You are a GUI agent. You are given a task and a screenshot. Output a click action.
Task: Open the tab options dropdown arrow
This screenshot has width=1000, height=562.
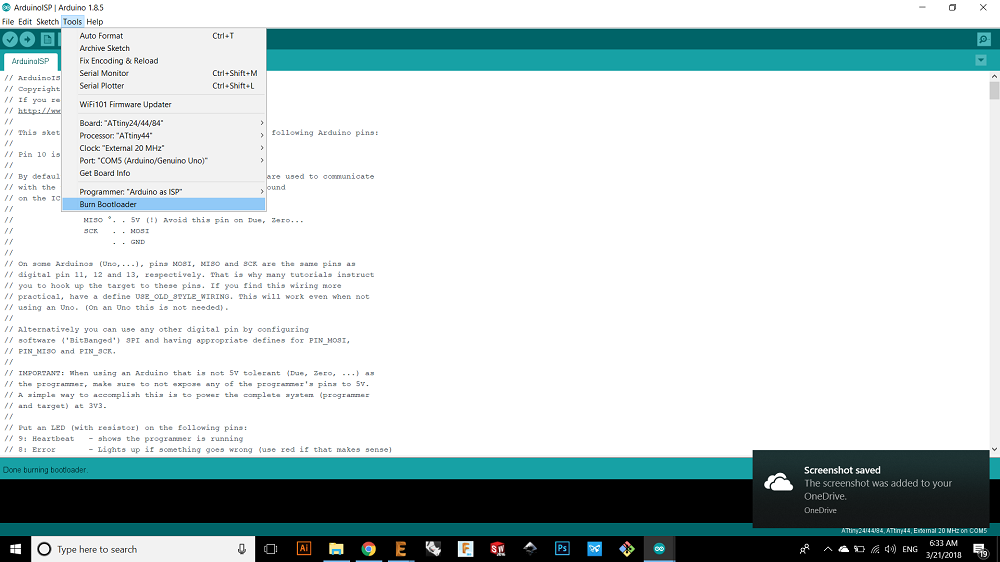(981, 61)
